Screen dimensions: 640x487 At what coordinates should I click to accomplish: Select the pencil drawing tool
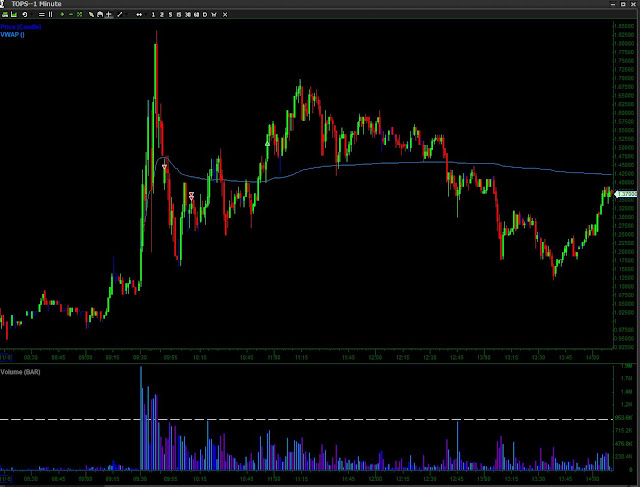[x=91, y=14]
